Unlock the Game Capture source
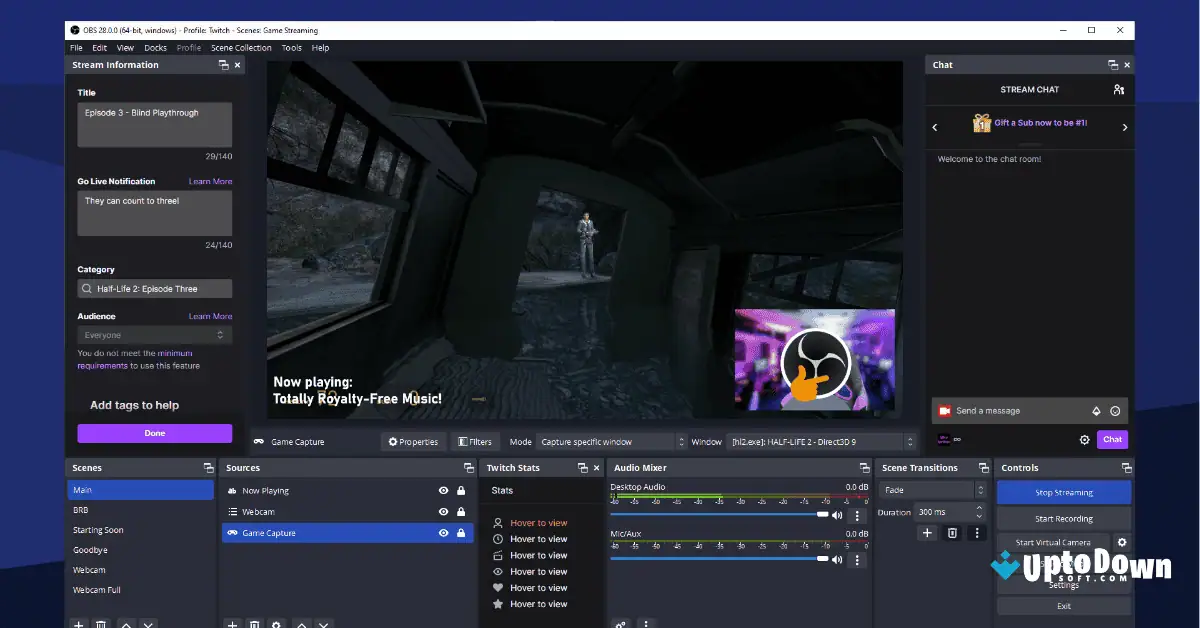The height and width of the screenshot is (628, 1200). [460, 532]
